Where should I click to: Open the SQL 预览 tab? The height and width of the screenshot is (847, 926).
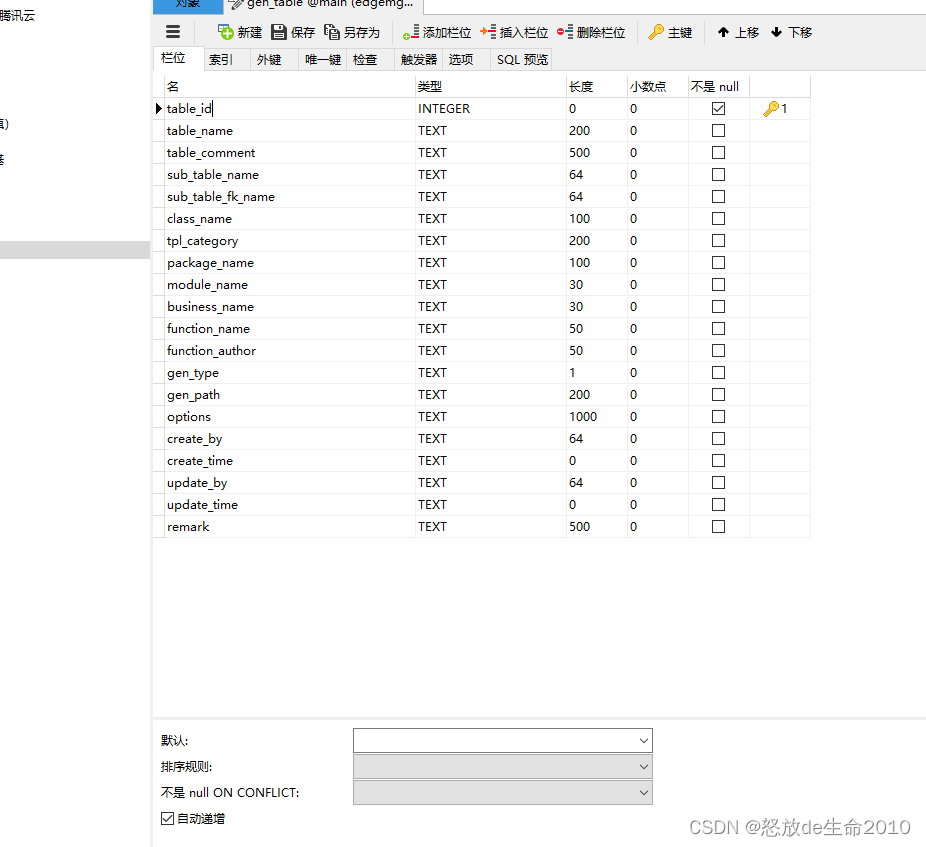tap(521, 59)
